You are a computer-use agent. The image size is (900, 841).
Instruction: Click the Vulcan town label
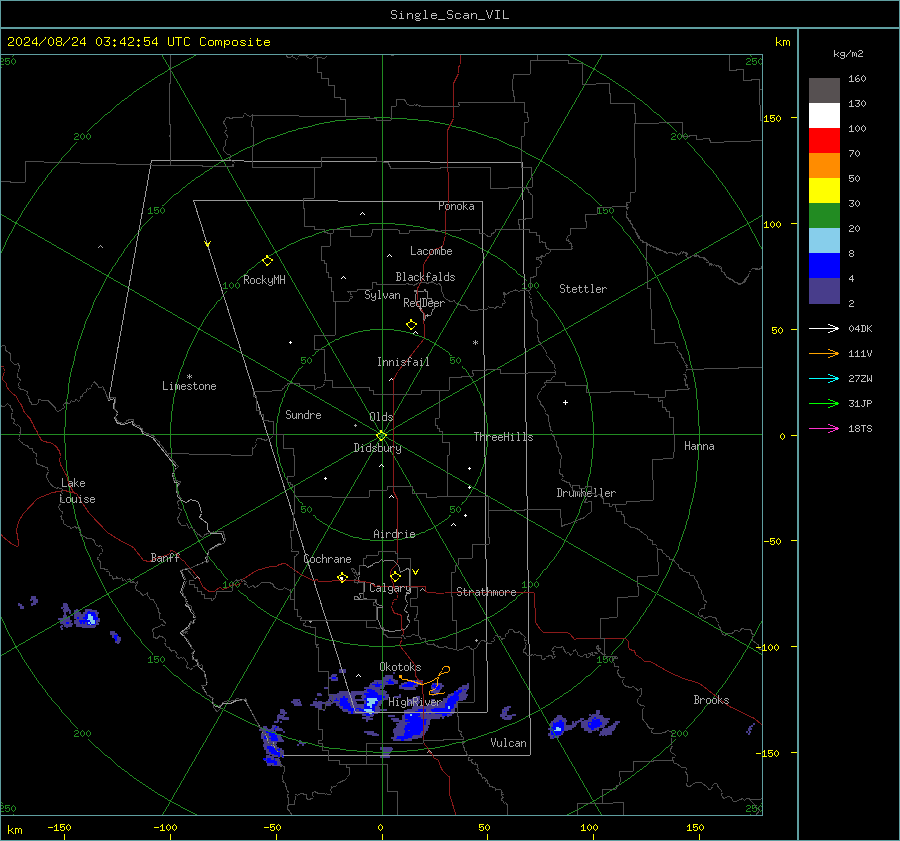pyautogui.click(x=508, y=743)
